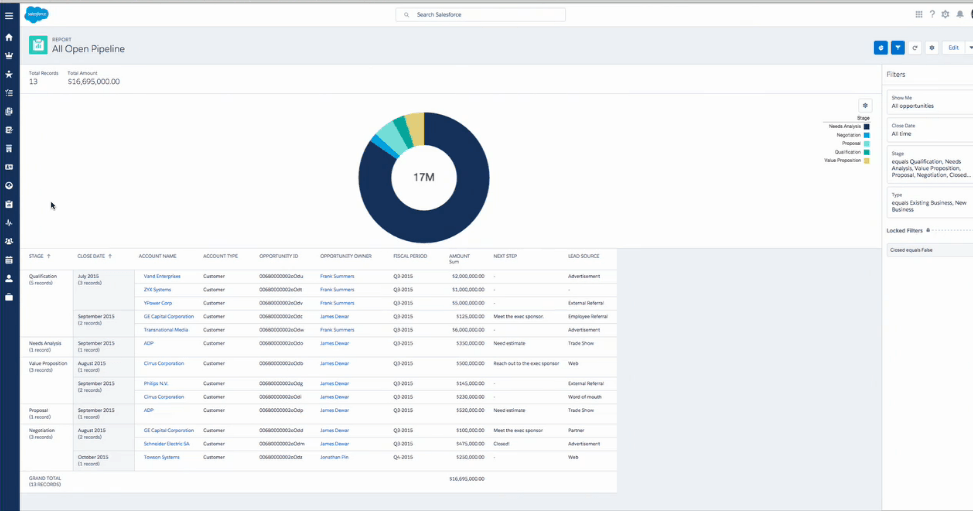The image size is (973, 511).
Task: Click the Edit report button
Action: click(x=953, y=47)
